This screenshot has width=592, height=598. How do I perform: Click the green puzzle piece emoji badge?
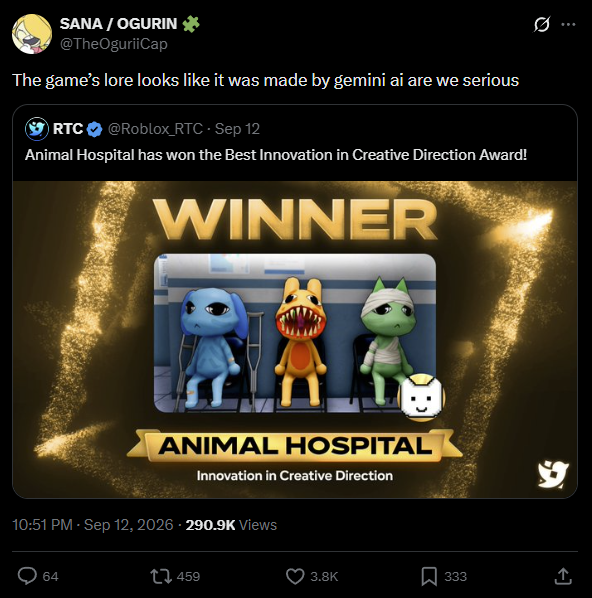(x=191, y=24)
